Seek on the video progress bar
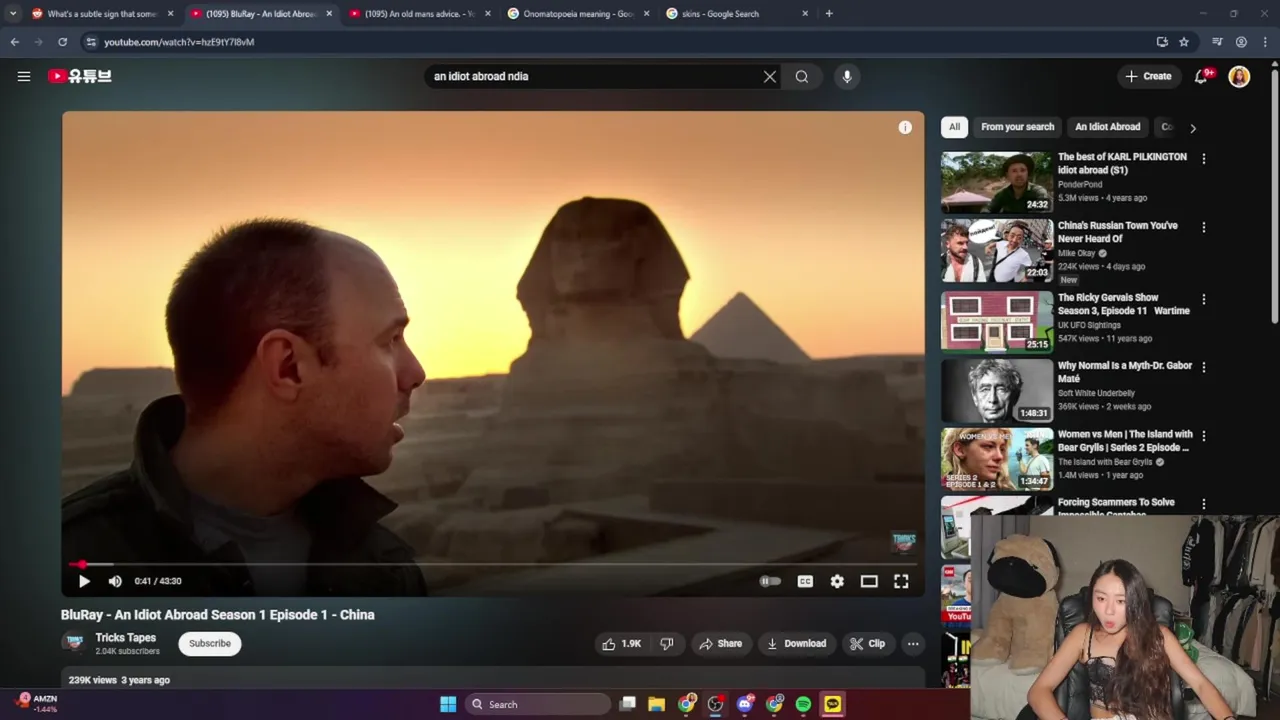Viewport: 1280px width, 720px height. coord(493,564)
